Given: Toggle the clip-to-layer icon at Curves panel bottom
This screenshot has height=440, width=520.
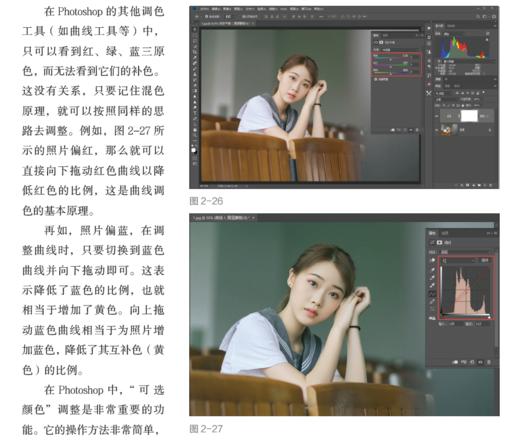Looking at the screenshot, I should pyautogui.click(x=455, y=362).
